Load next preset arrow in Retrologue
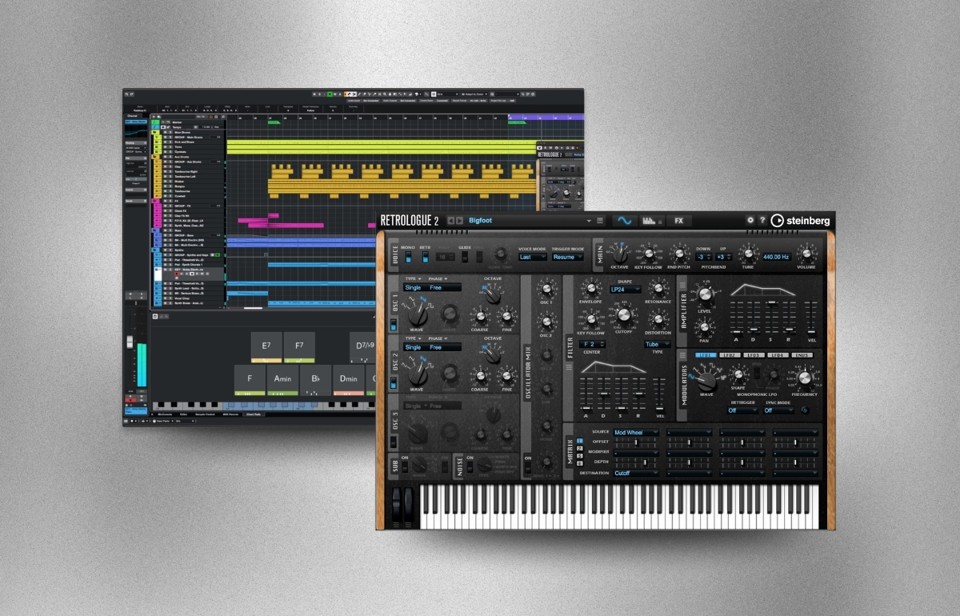 click(460, 220)
